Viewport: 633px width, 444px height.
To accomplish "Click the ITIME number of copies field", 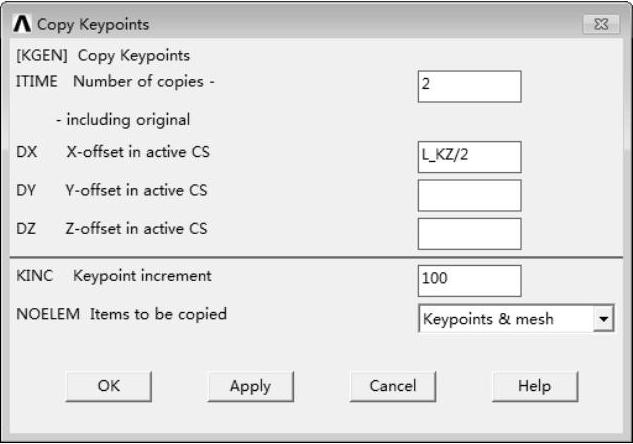I will (469, 86).
